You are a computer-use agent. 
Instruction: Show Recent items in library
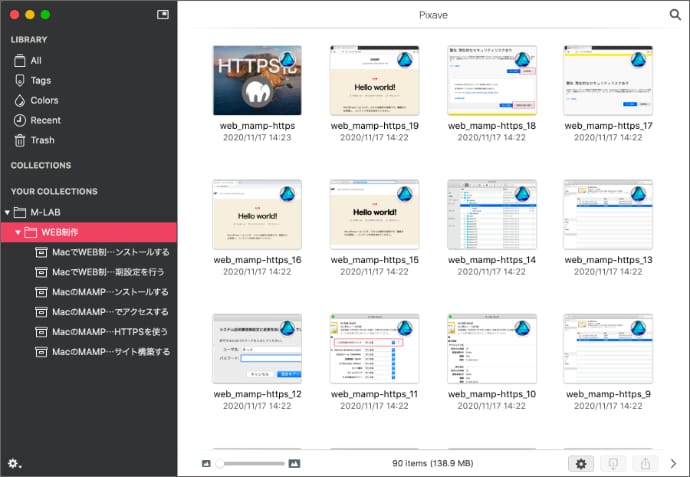pos(45,120)
